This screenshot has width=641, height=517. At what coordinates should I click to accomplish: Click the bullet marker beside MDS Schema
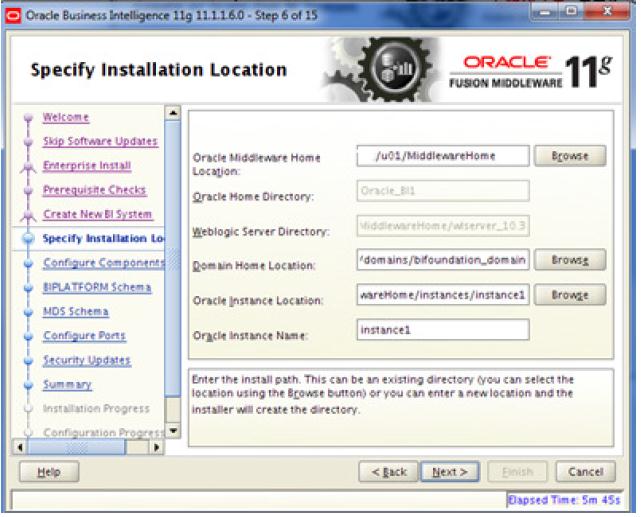click(x=28, y=312)
